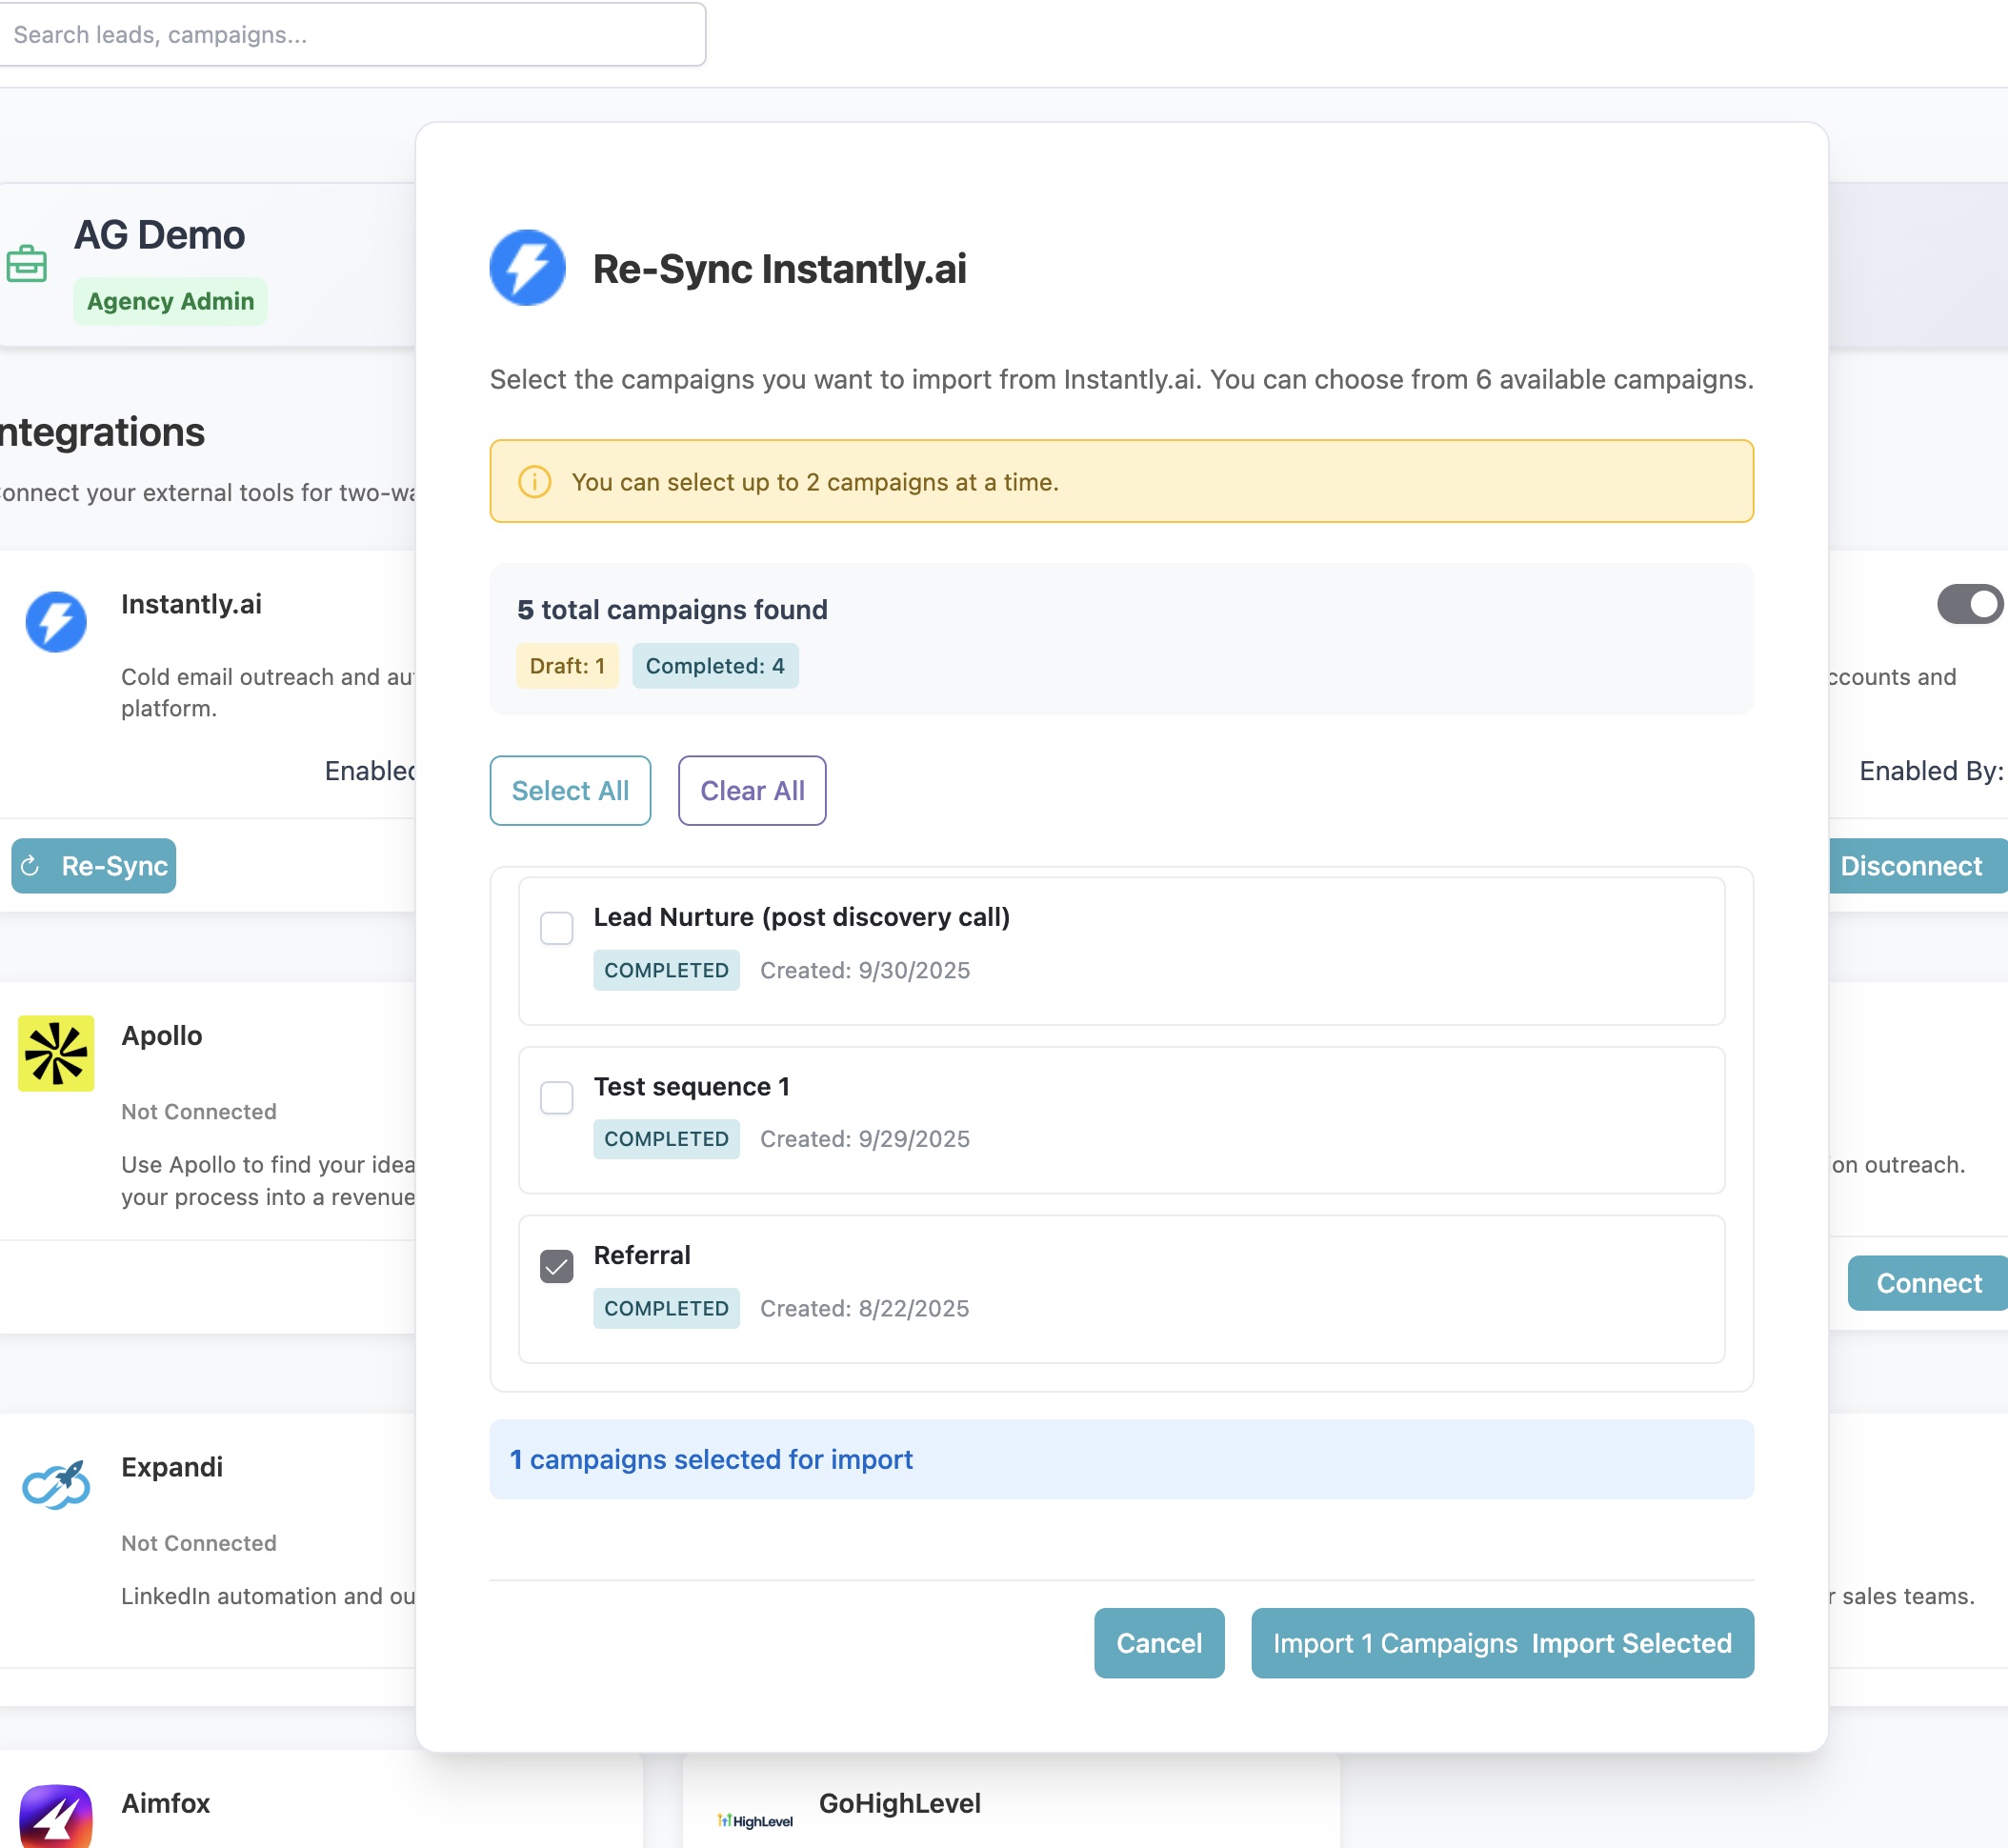Check the Test sequence 1 checkbox
The height and width of the screenshot is (1848, 2008).
coord(557,1097)
